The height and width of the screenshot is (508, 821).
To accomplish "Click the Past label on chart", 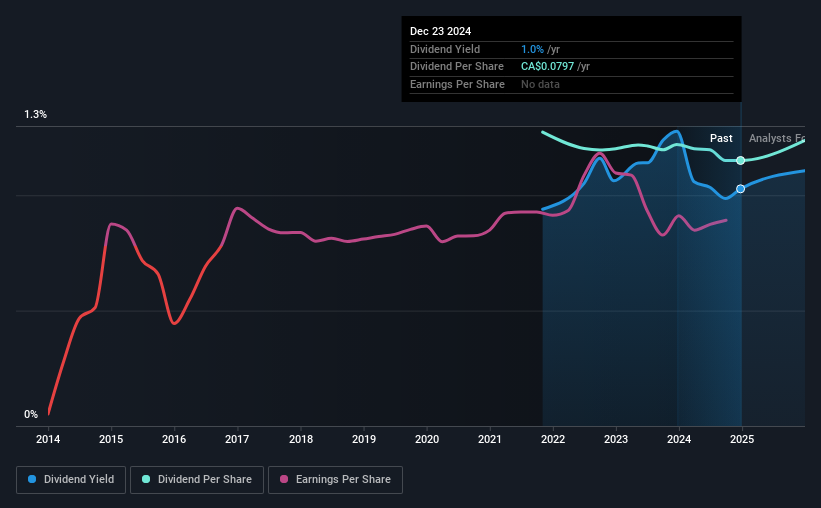I will [721, 138].
